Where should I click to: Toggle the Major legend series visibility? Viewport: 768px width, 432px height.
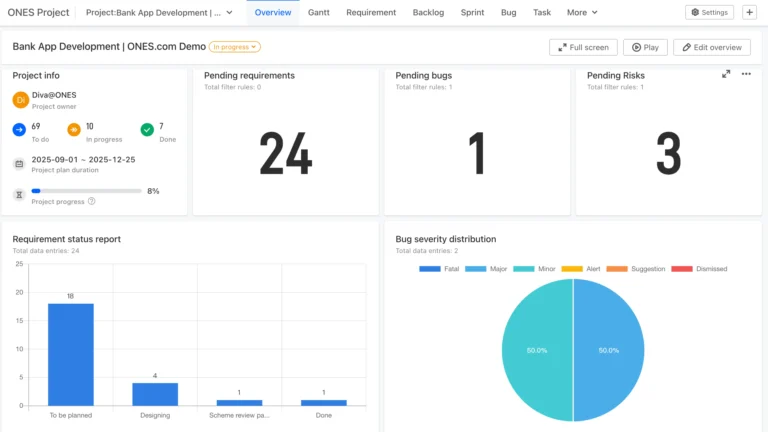click(487, 269)
